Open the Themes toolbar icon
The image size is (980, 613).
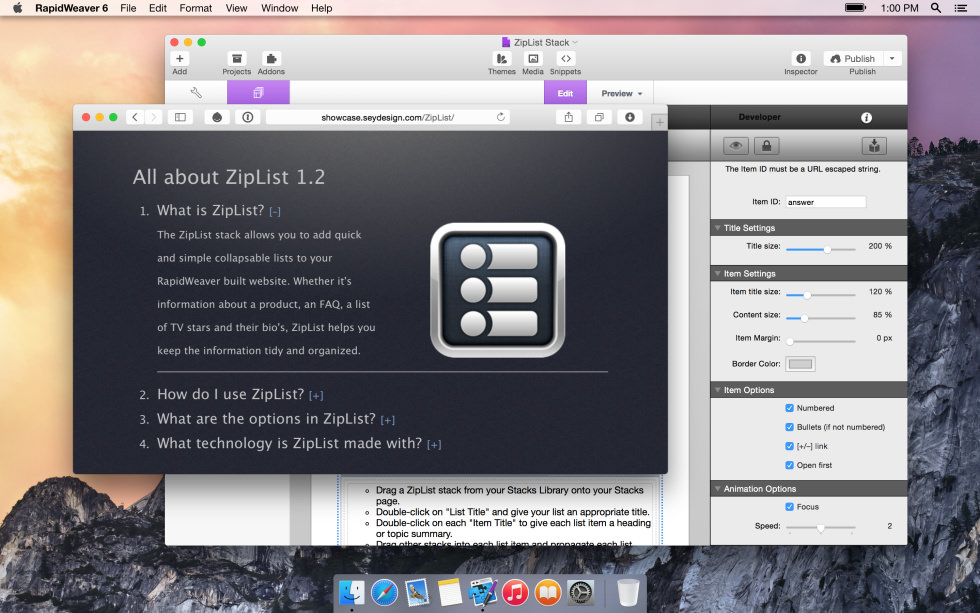502,59
